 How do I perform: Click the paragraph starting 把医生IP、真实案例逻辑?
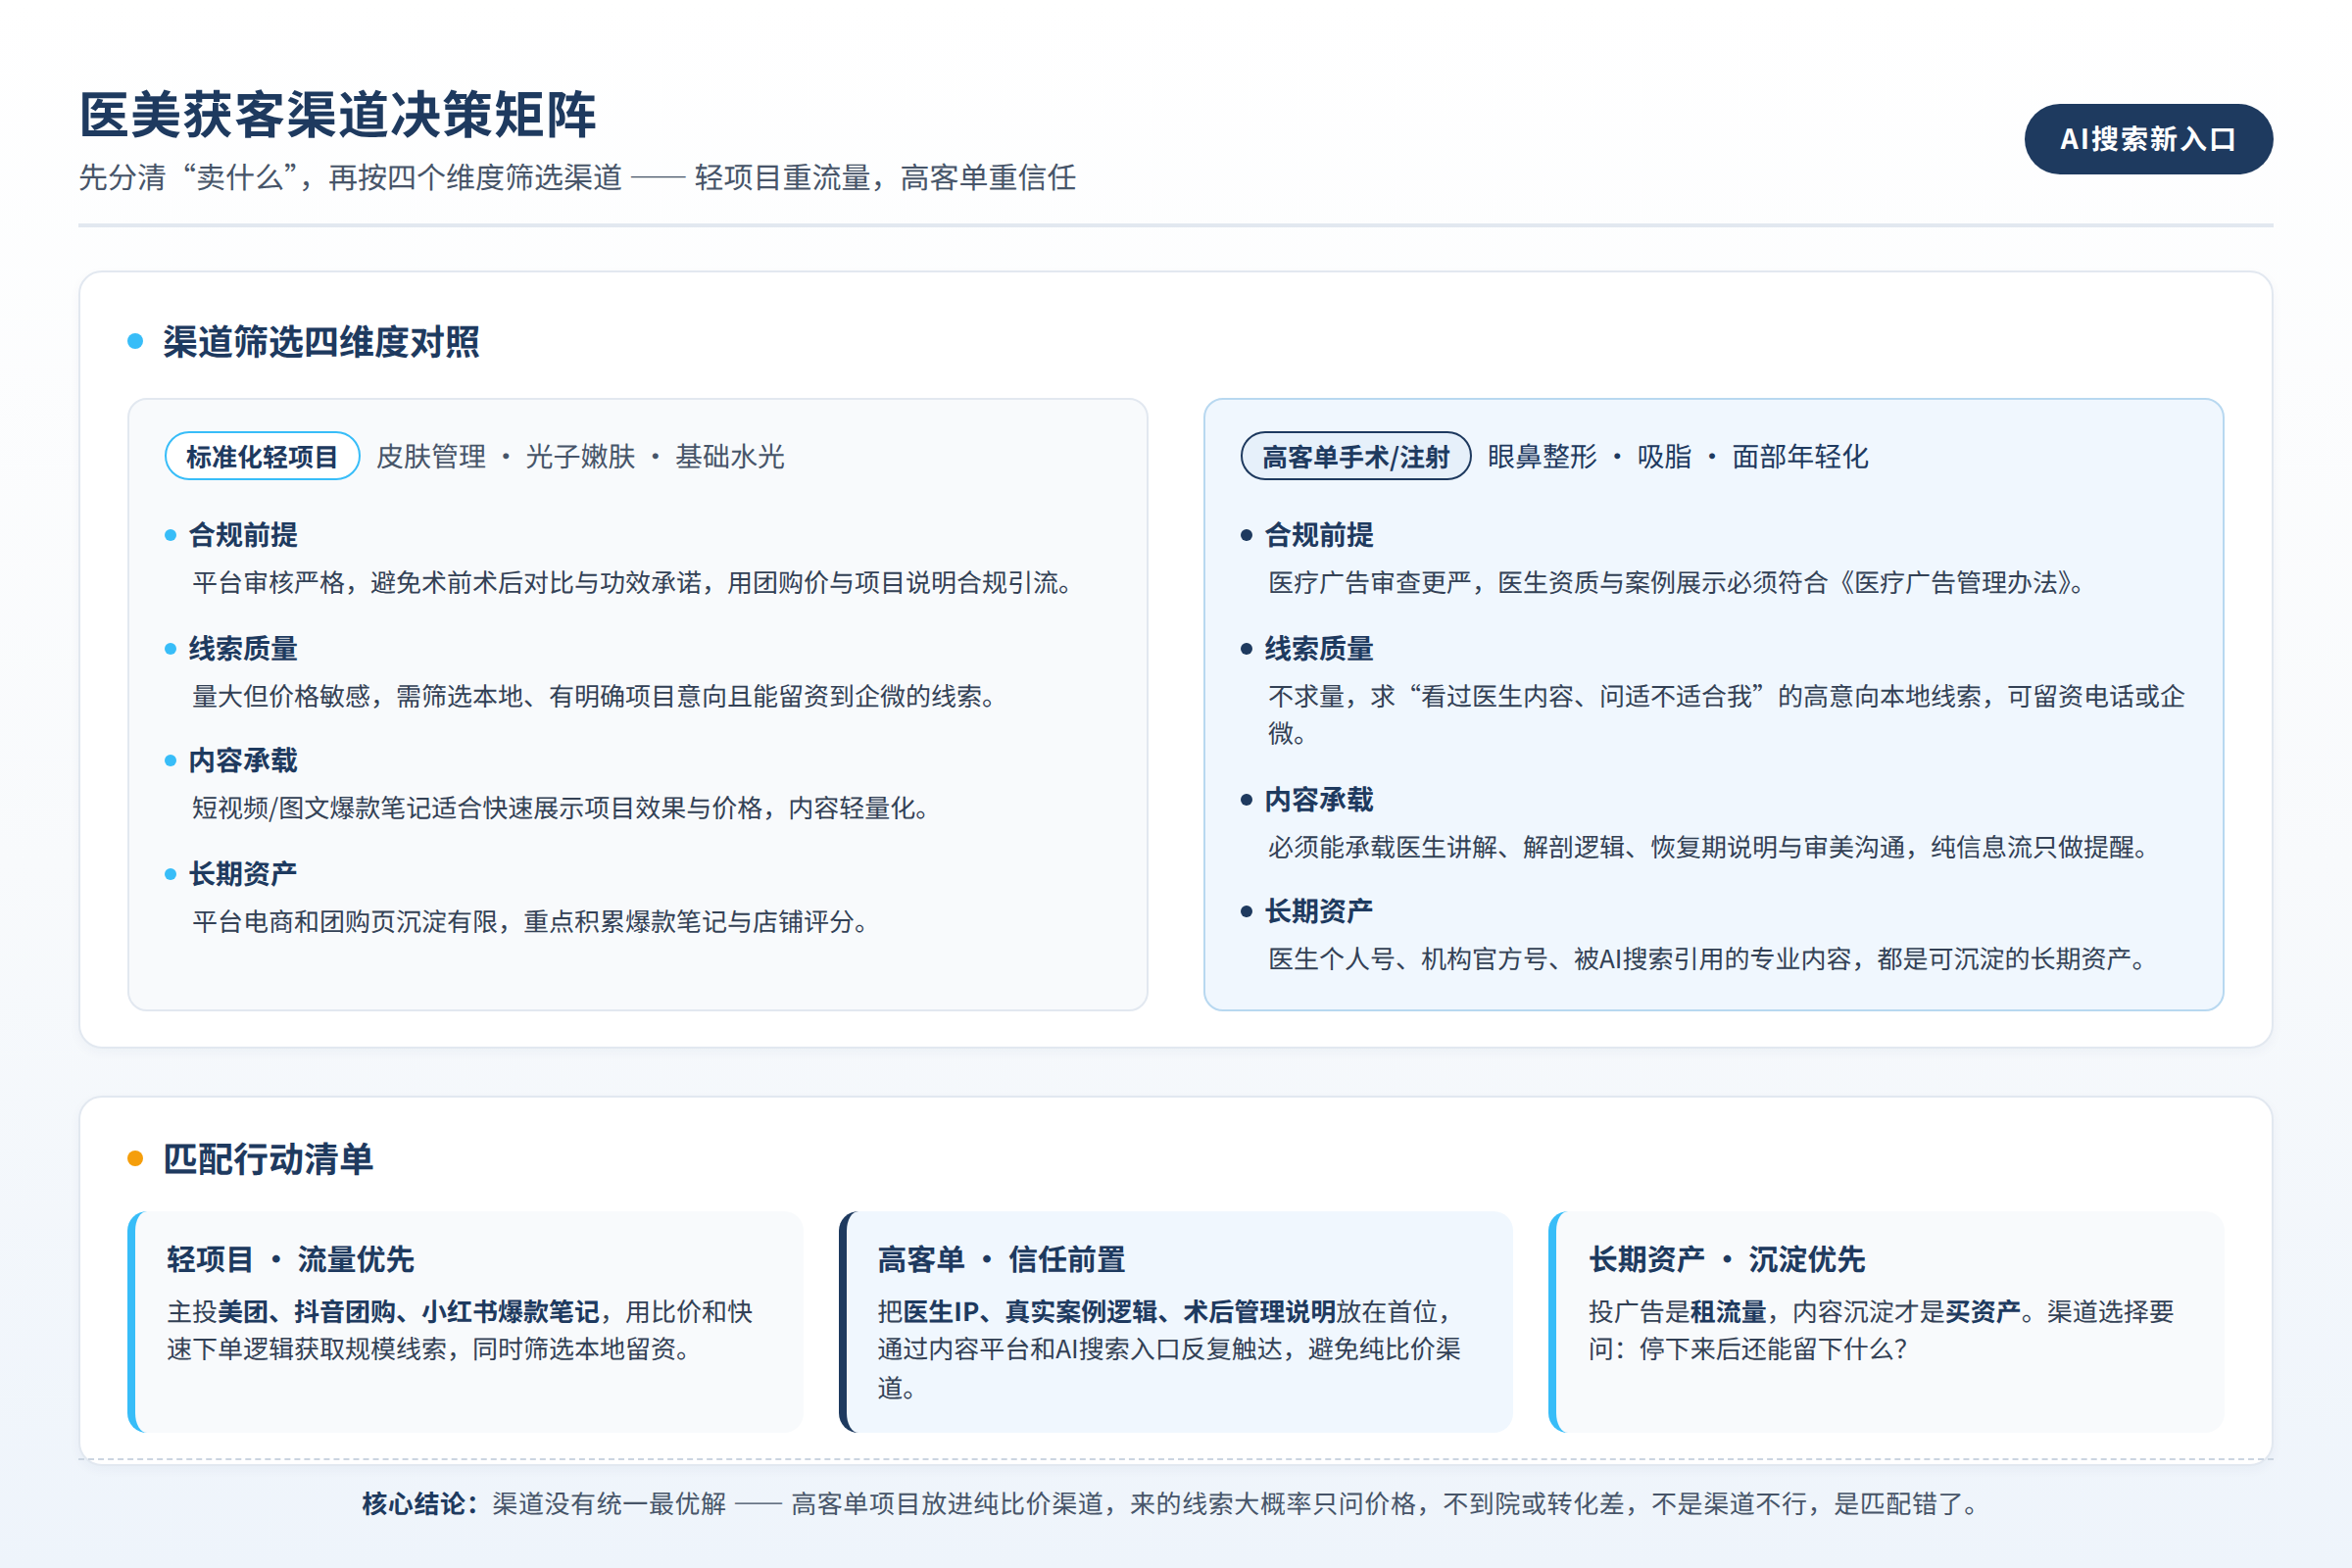point(1169,1350)
